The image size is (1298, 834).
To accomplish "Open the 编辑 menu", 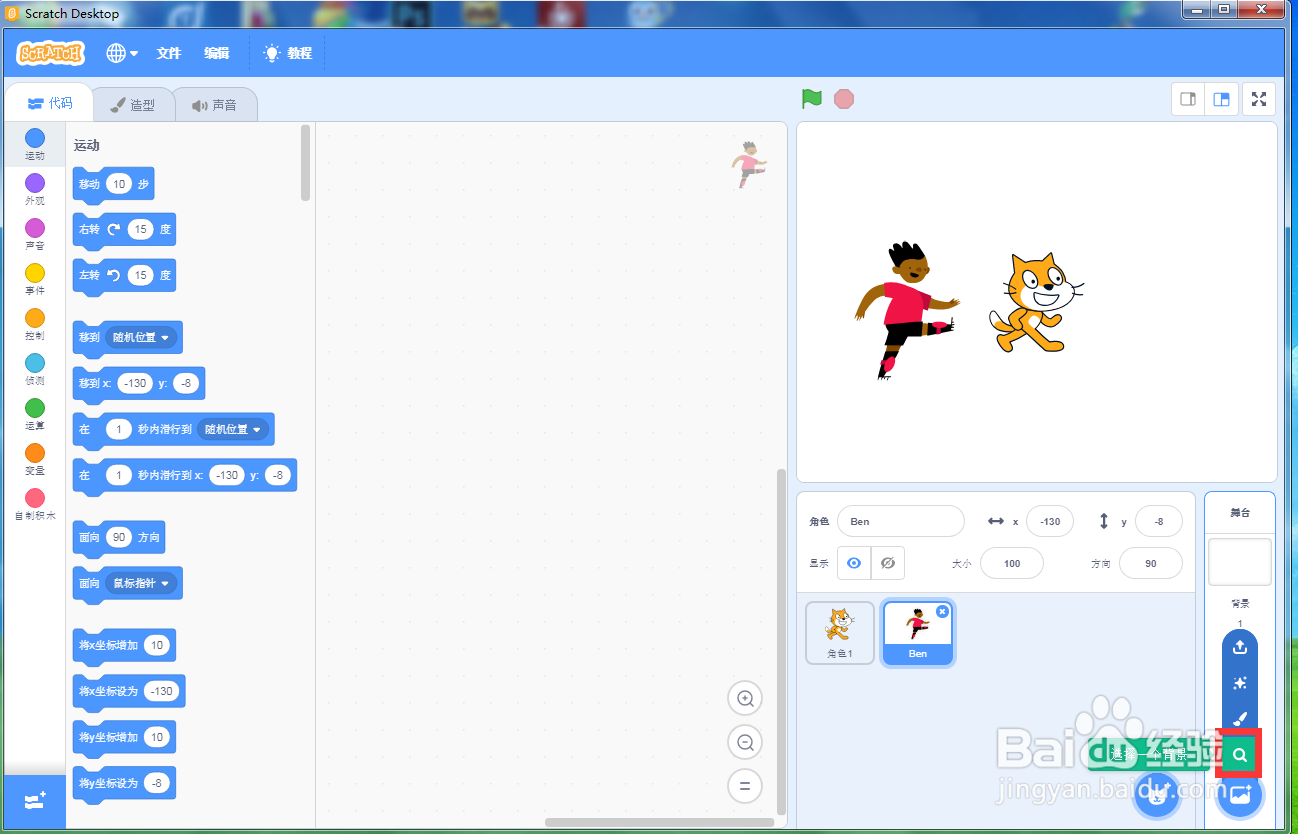I will 216,53.
